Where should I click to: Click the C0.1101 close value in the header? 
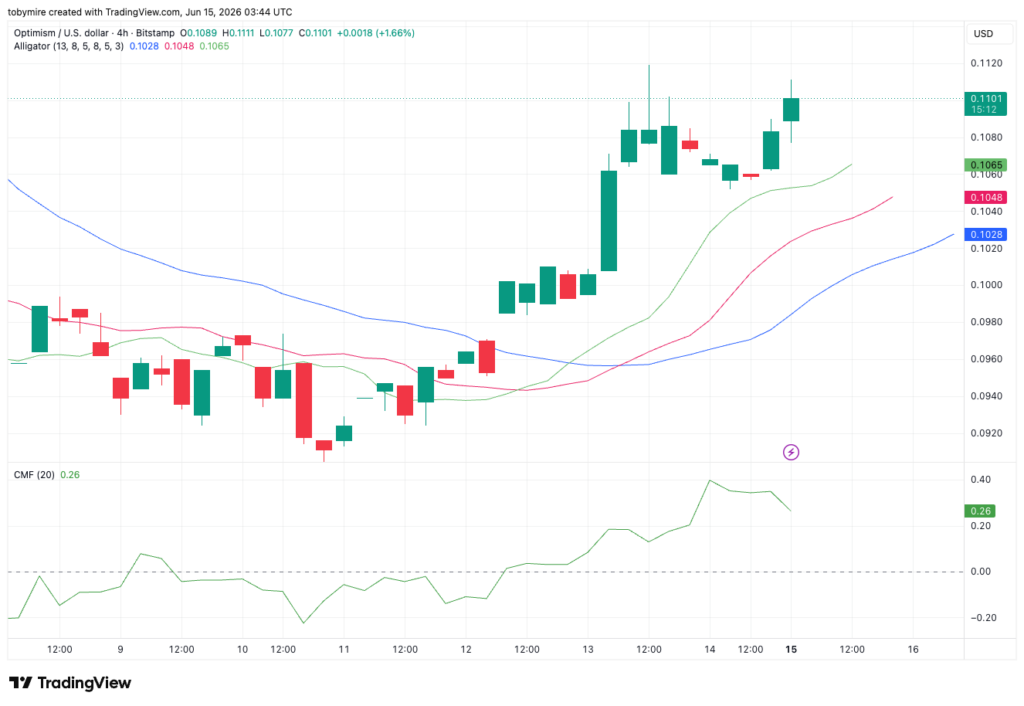coord(315,33)
